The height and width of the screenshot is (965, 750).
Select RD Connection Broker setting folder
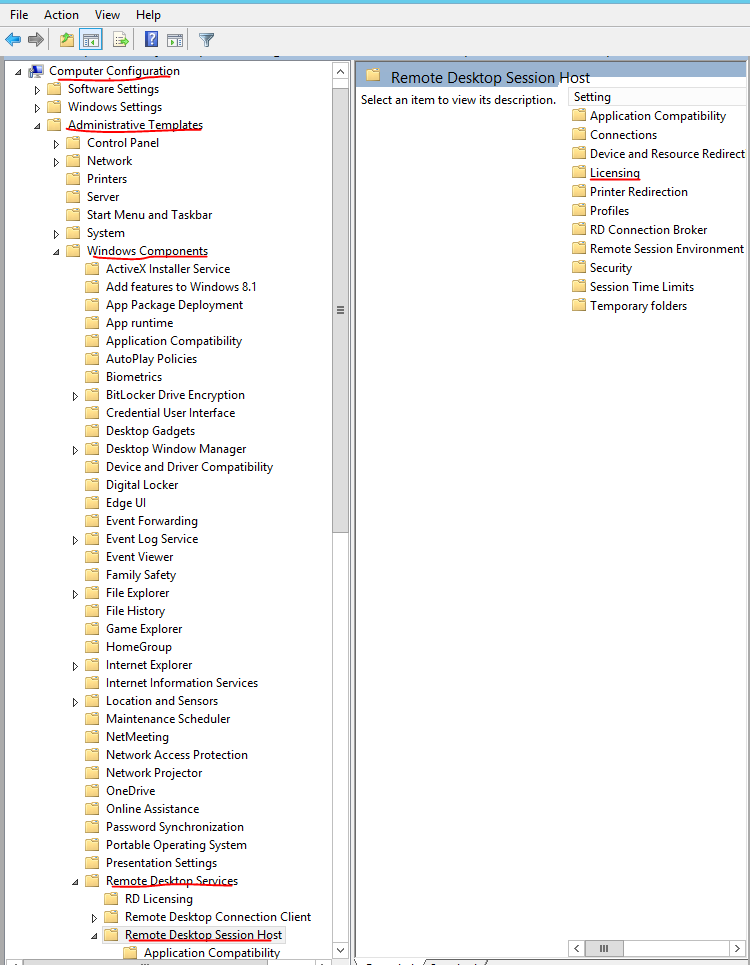point(648,230)
